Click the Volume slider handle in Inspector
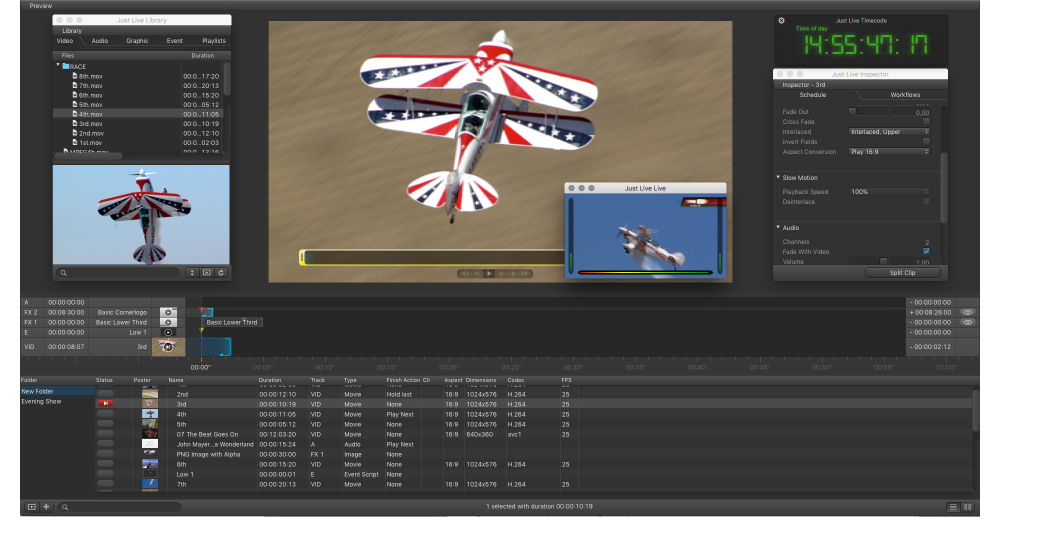 click(x=883, y=261)
